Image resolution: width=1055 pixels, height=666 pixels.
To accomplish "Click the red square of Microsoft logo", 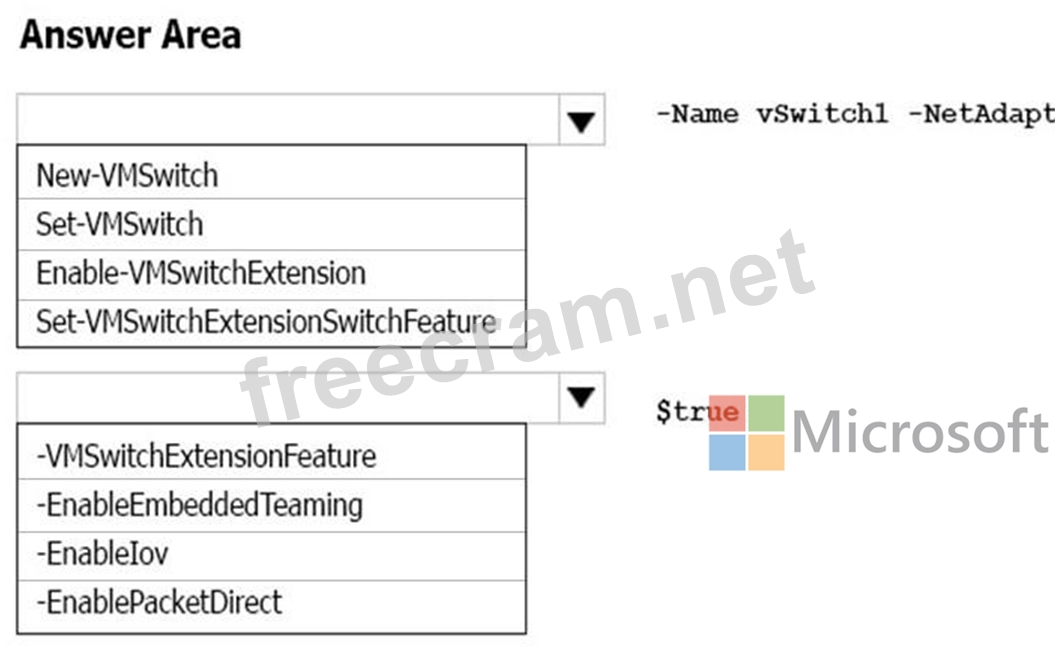I will pos(727,413).
